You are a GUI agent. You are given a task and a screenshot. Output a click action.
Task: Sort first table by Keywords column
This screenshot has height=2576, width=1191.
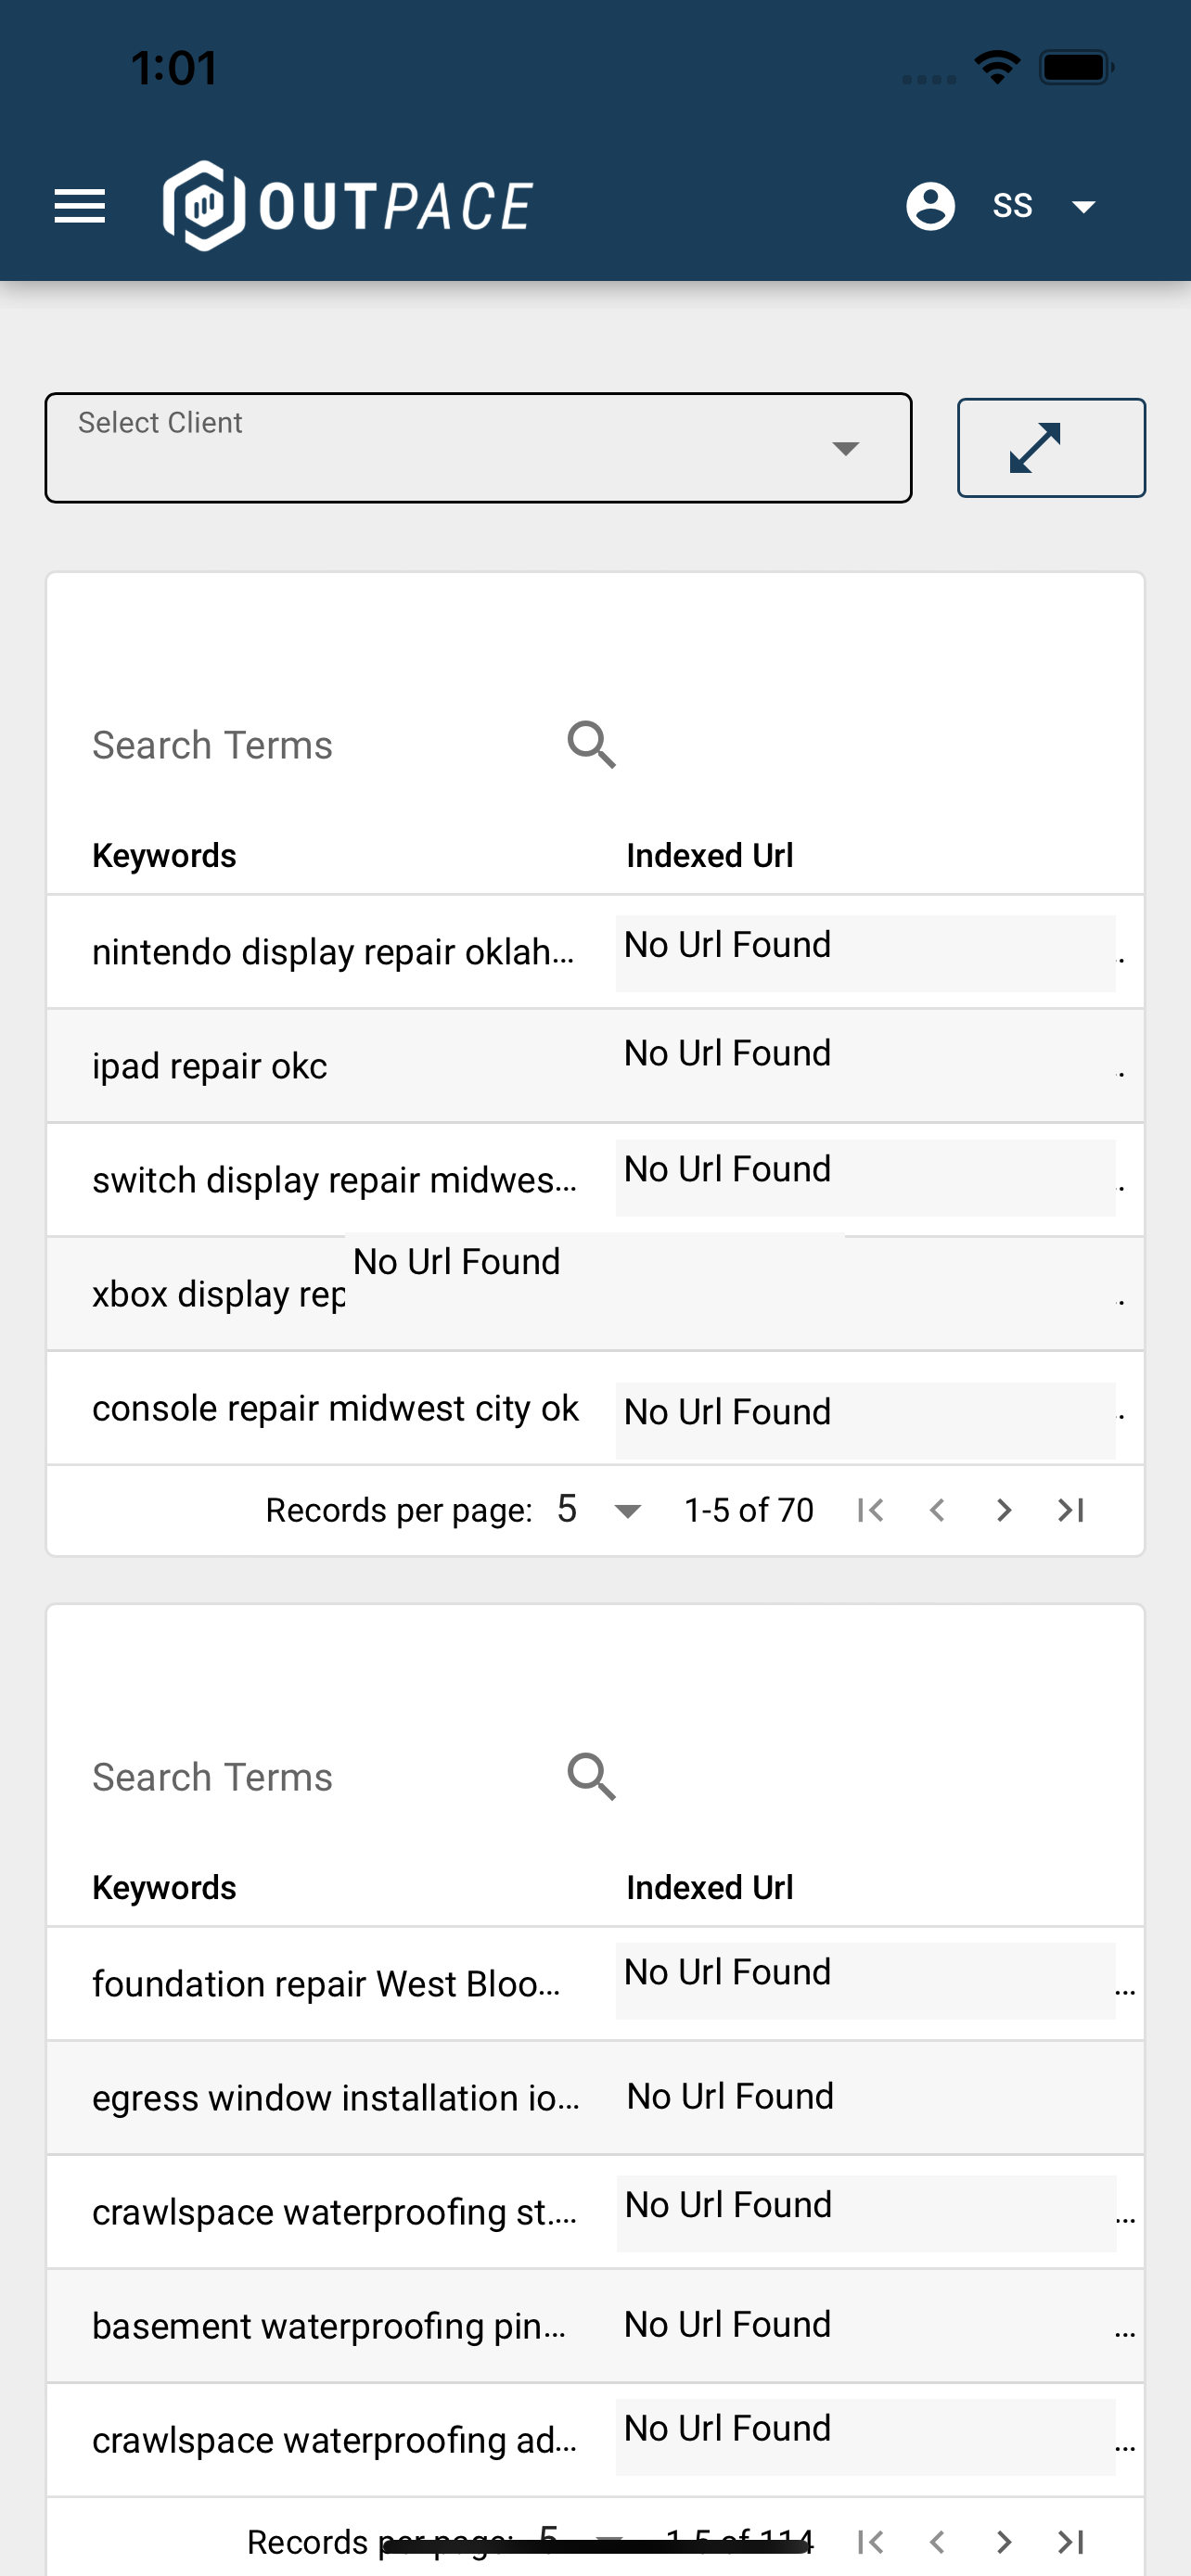(x=164, y=856)
